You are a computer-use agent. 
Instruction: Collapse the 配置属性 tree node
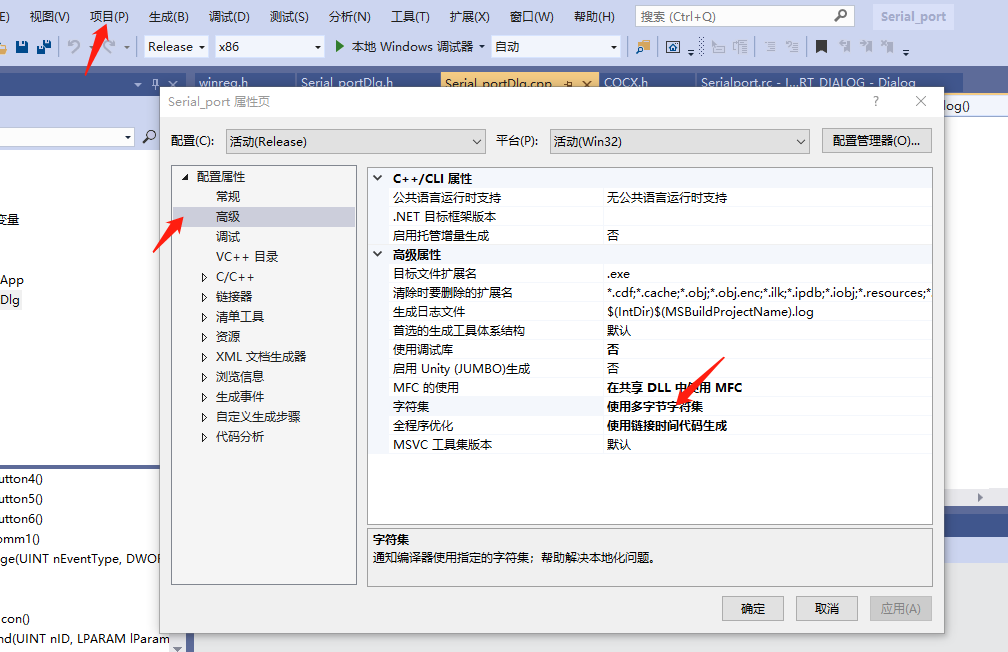point(185,177)
